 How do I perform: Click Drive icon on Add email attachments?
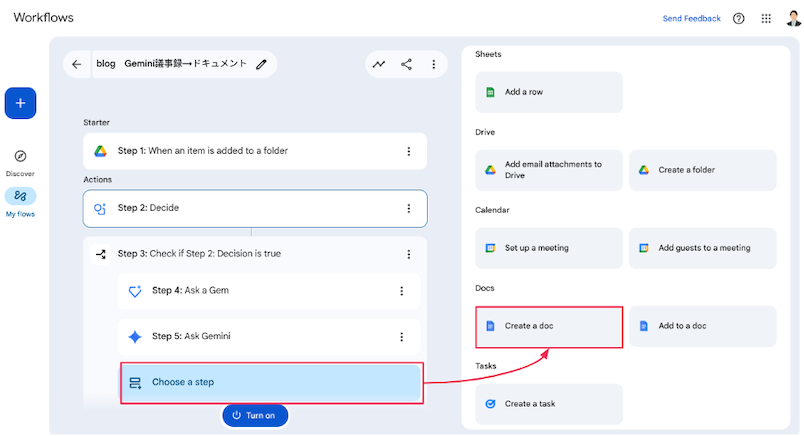pos(490,170)
